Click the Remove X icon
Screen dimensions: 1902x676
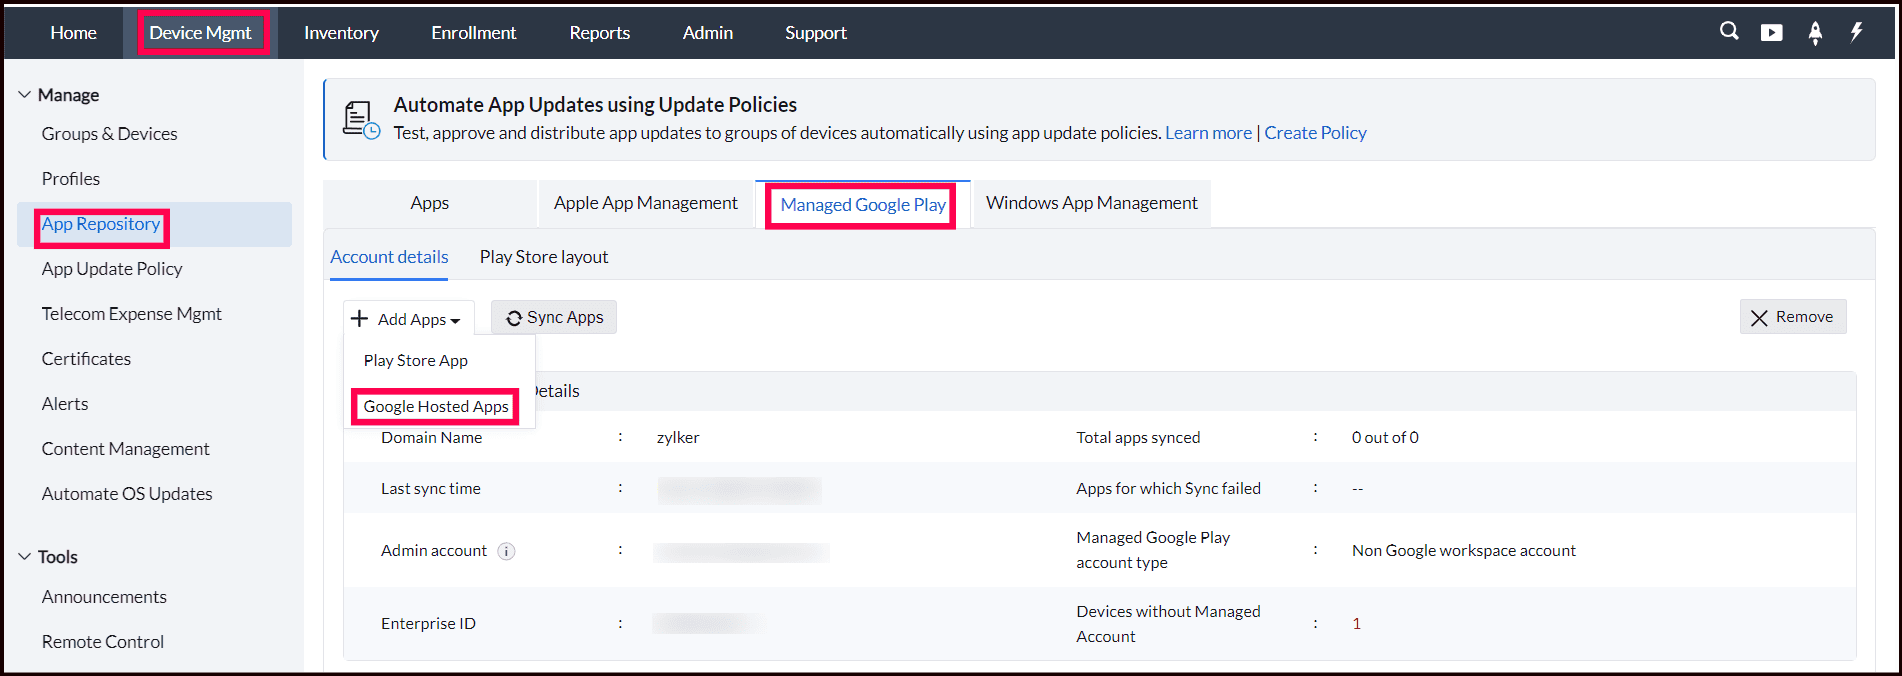[1759, 318]
